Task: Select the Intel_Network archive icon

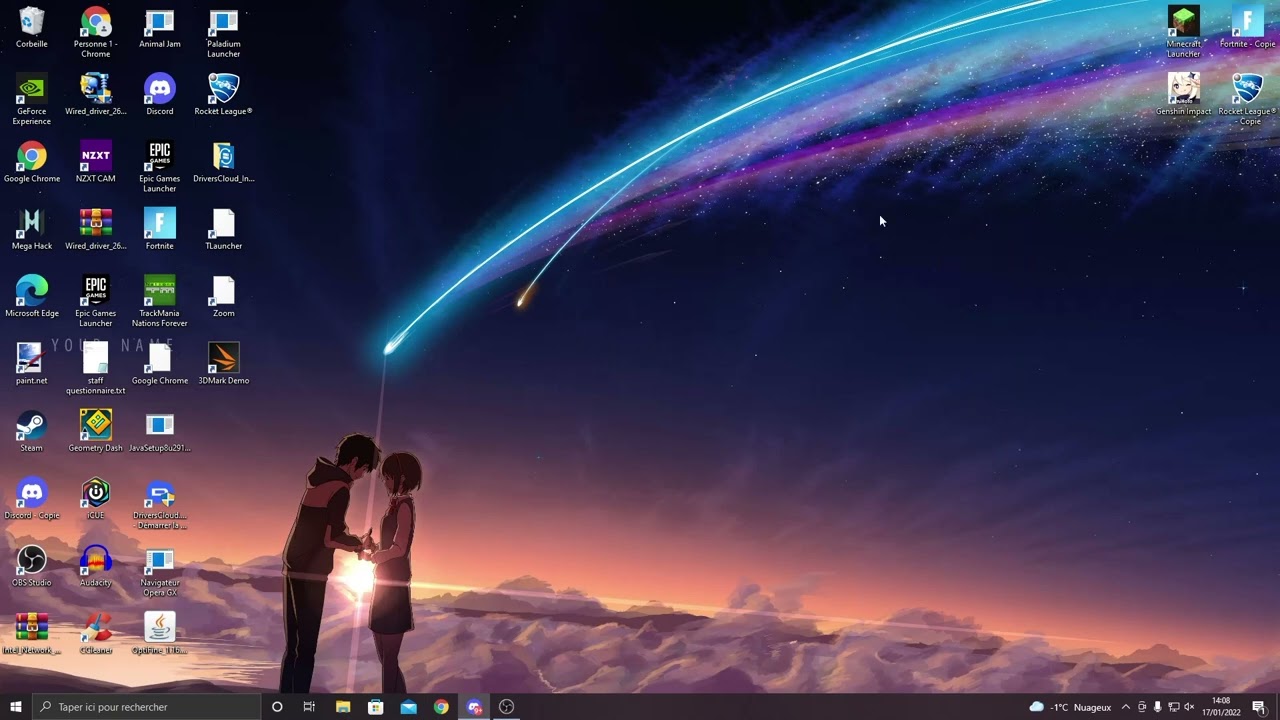Action: tap(31, 633)
